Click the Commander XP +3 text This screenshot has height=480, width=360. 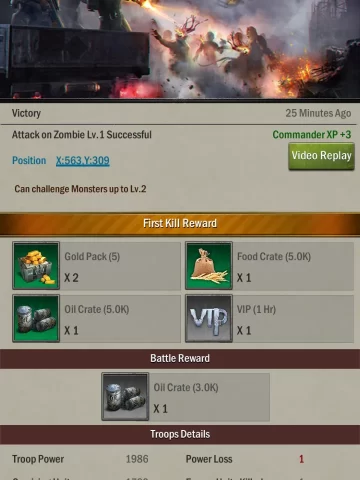pyautogui.click(x=312, y=135)
